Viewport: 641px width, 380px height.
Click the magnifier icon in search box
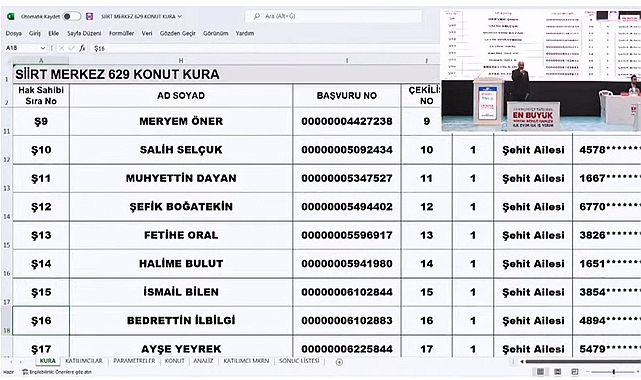[x=257, y=16]
